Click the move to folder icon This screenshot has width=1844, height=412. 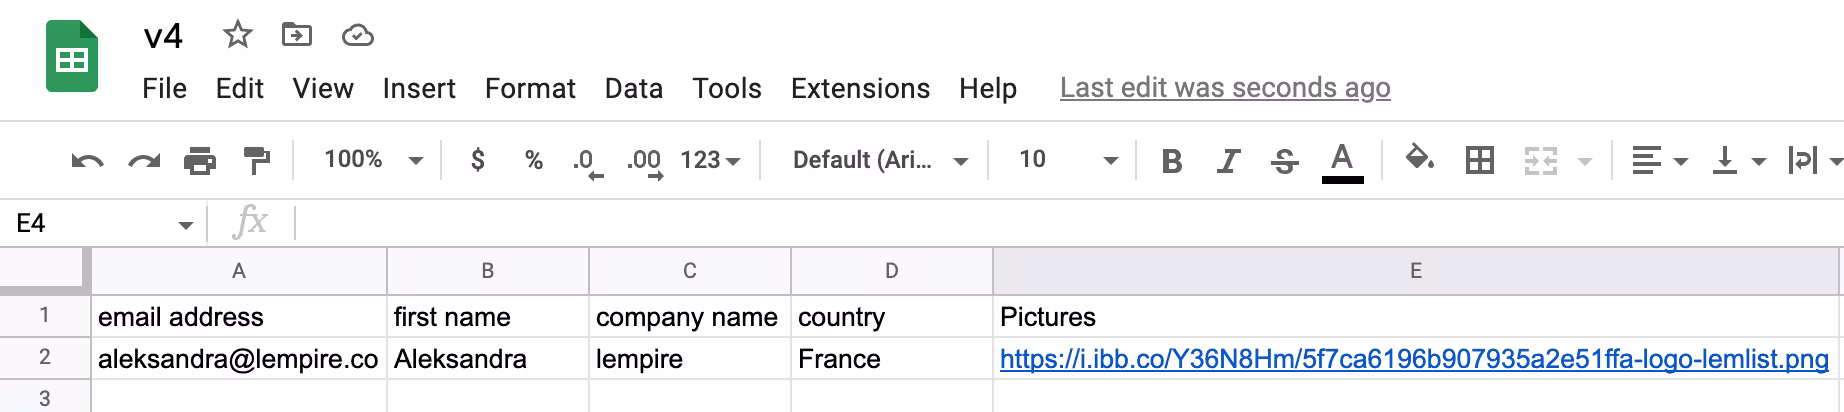click(296, 36)
